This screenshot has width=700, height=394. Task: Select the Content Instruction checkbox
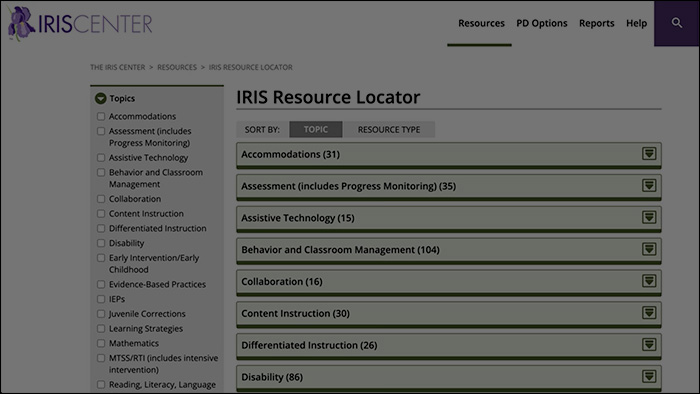[x=101, y=214]
